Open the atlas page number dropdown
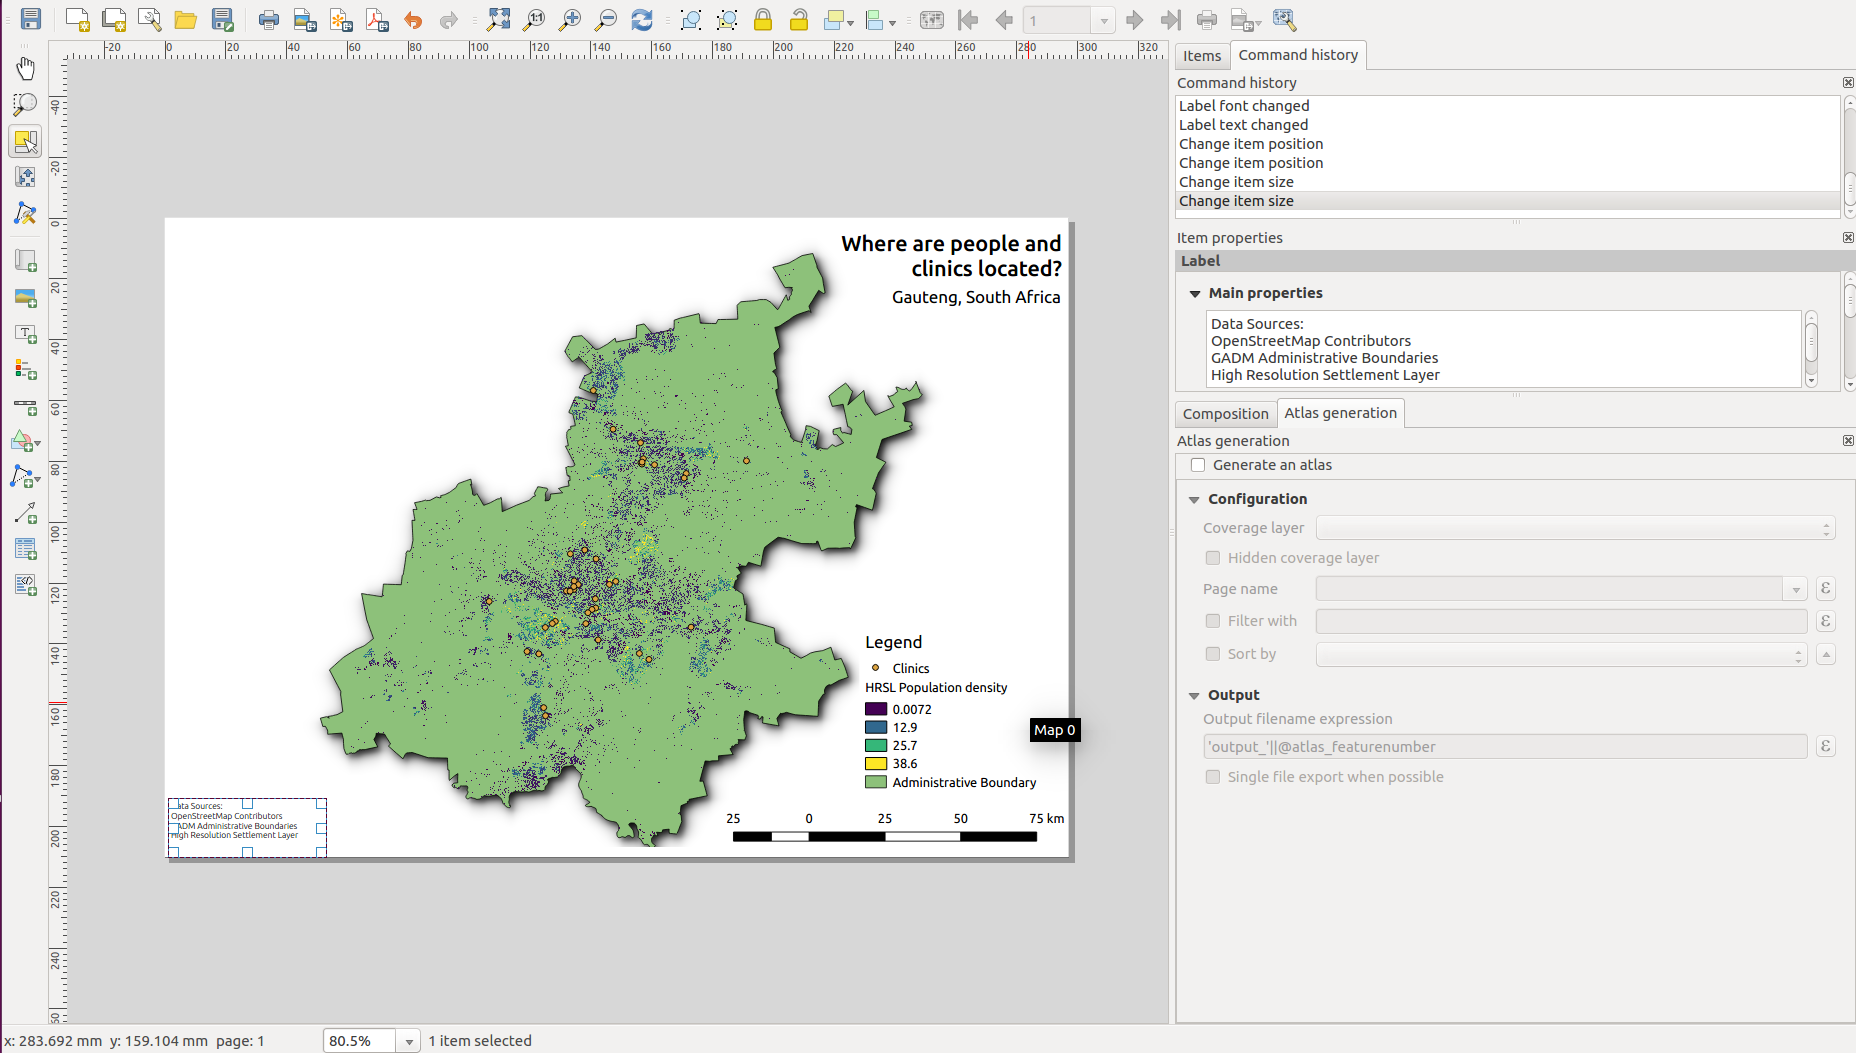Screen dimensions: 1856x1053 [1103, 20]
